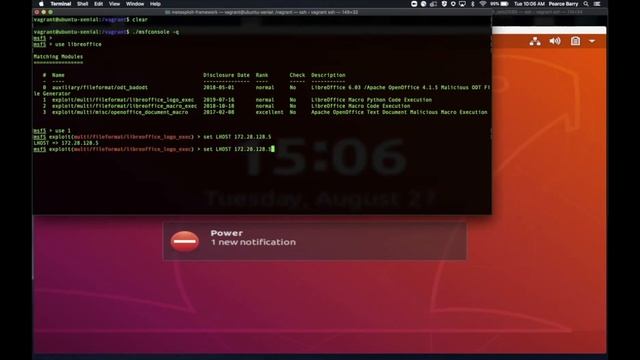
Task: Click 'exploit/multi/misc/openoffice_document_macro' module name
Action: [x=120, y=112]
